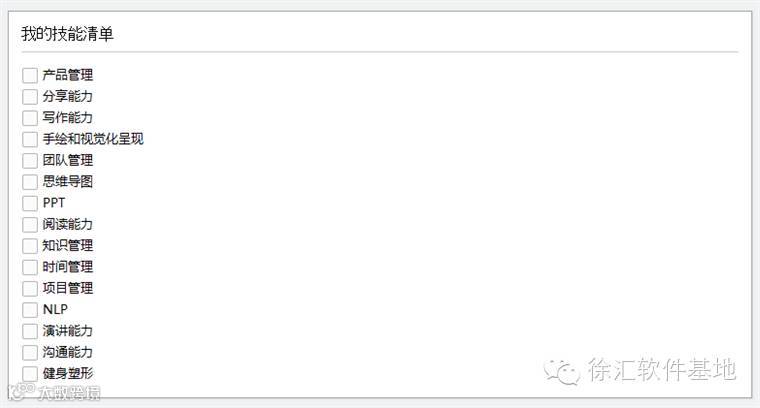Tick the PPT checkbox
The height and width of the screenshot is (408, 760).
(x=29, y=203)
